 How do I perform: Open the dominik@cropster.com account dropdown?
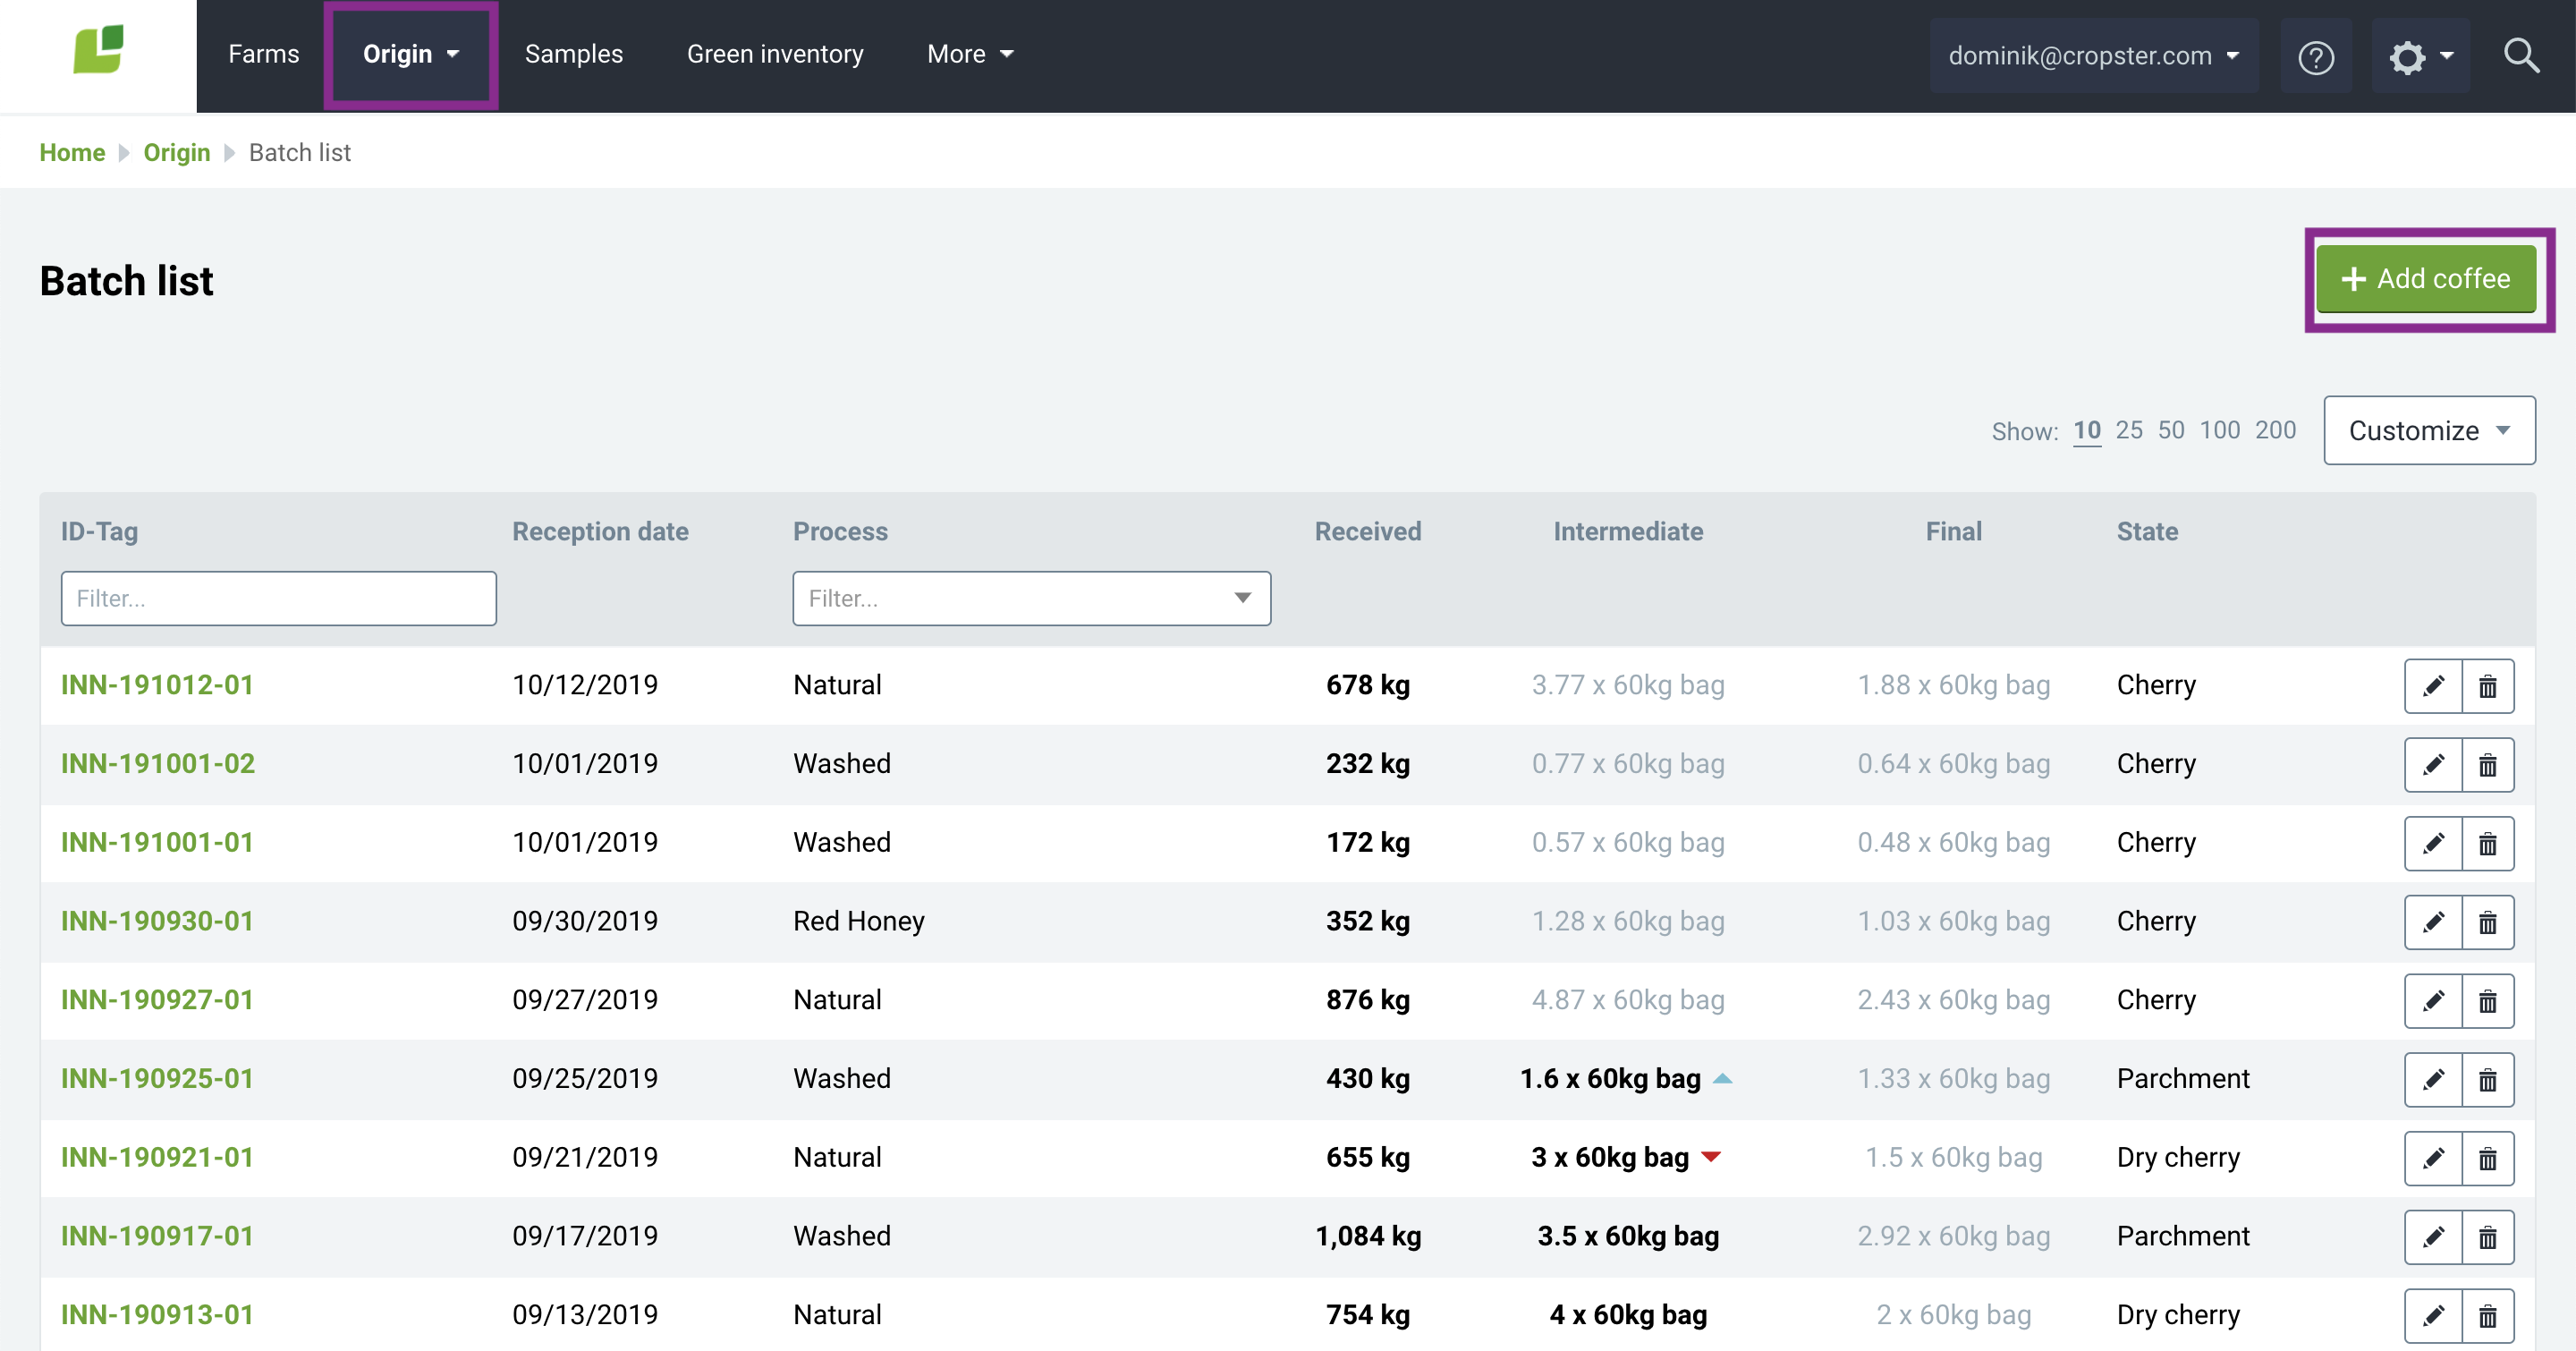2093,56
